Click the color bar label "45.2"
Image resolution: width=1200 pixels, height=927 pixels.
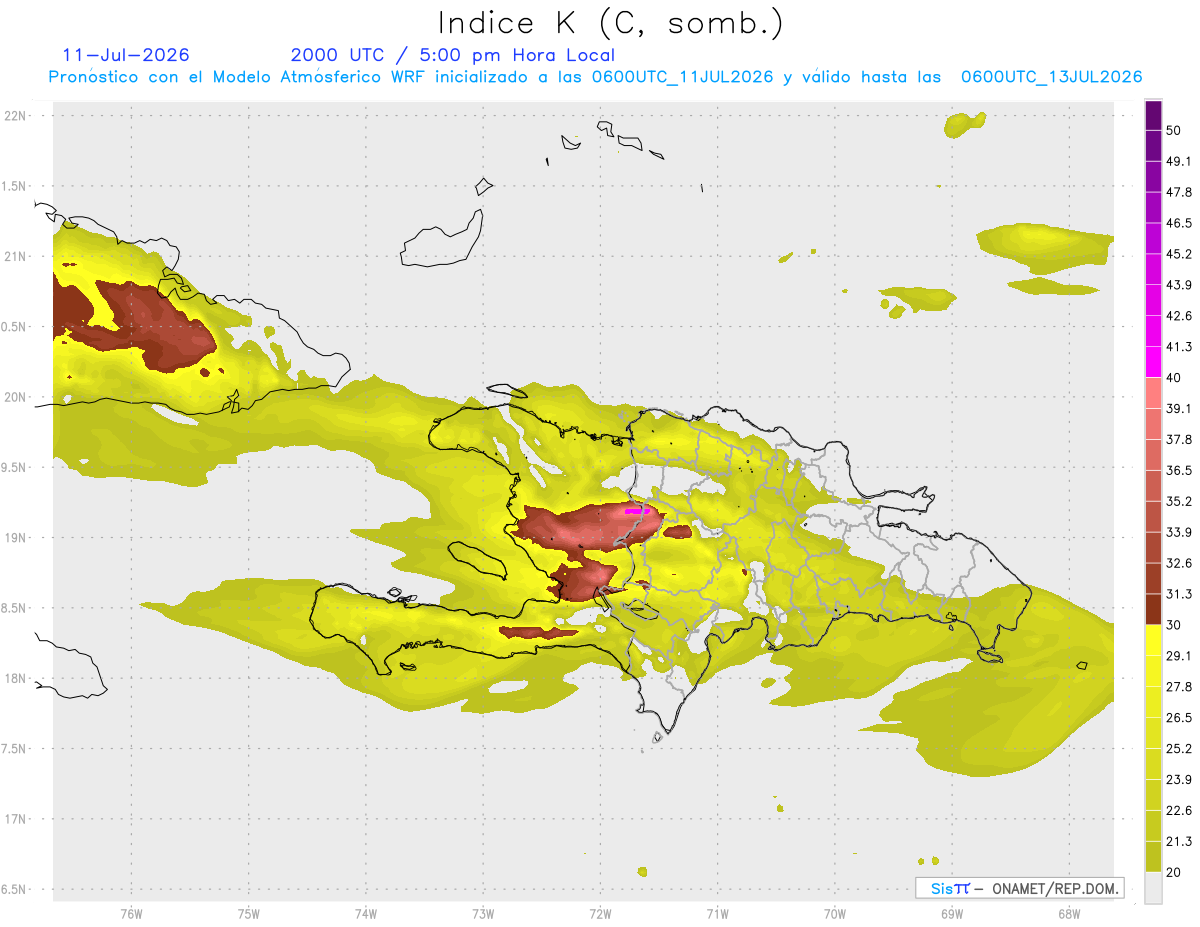pyautogui.click(x=1179, y=254)
